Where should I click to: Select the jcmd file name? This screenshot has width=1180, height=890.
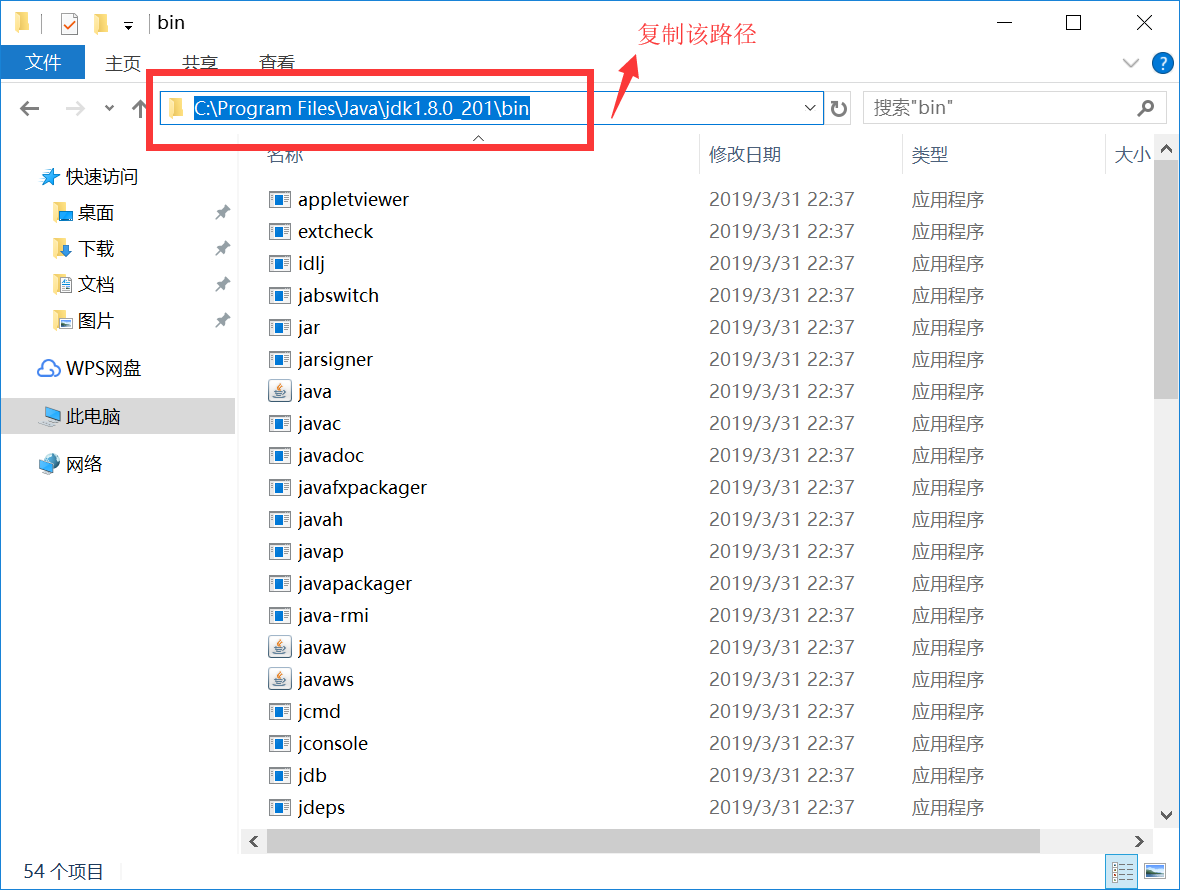(319, 712)
